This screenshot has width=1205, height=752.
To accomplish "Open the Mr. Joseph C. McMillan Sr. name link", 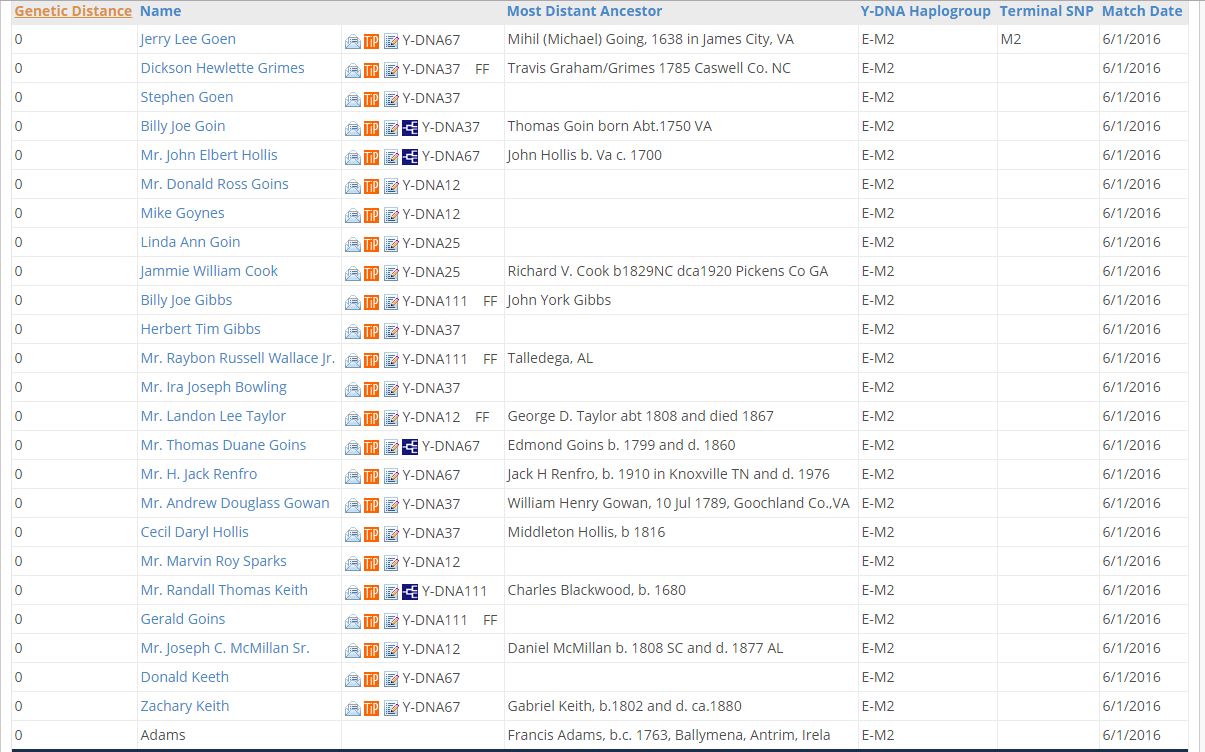I will (225, 648).
